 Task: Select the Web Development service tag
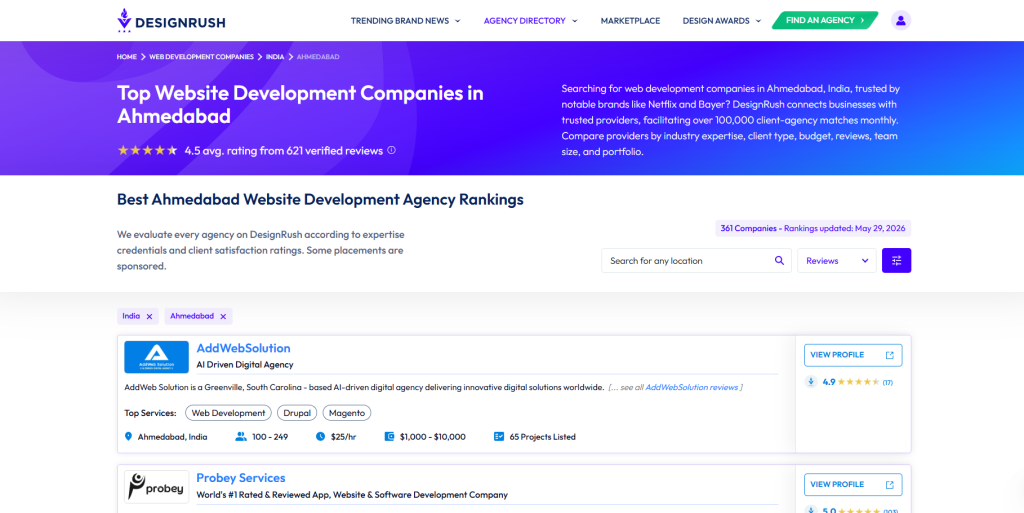coord(228,413)
